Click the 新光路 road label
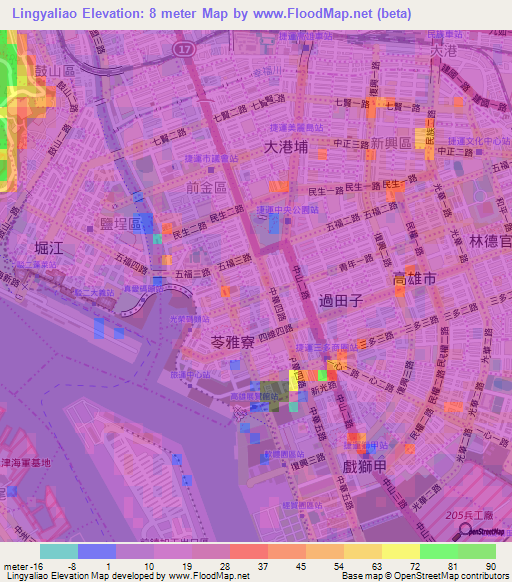 click(x=323, y=388)
